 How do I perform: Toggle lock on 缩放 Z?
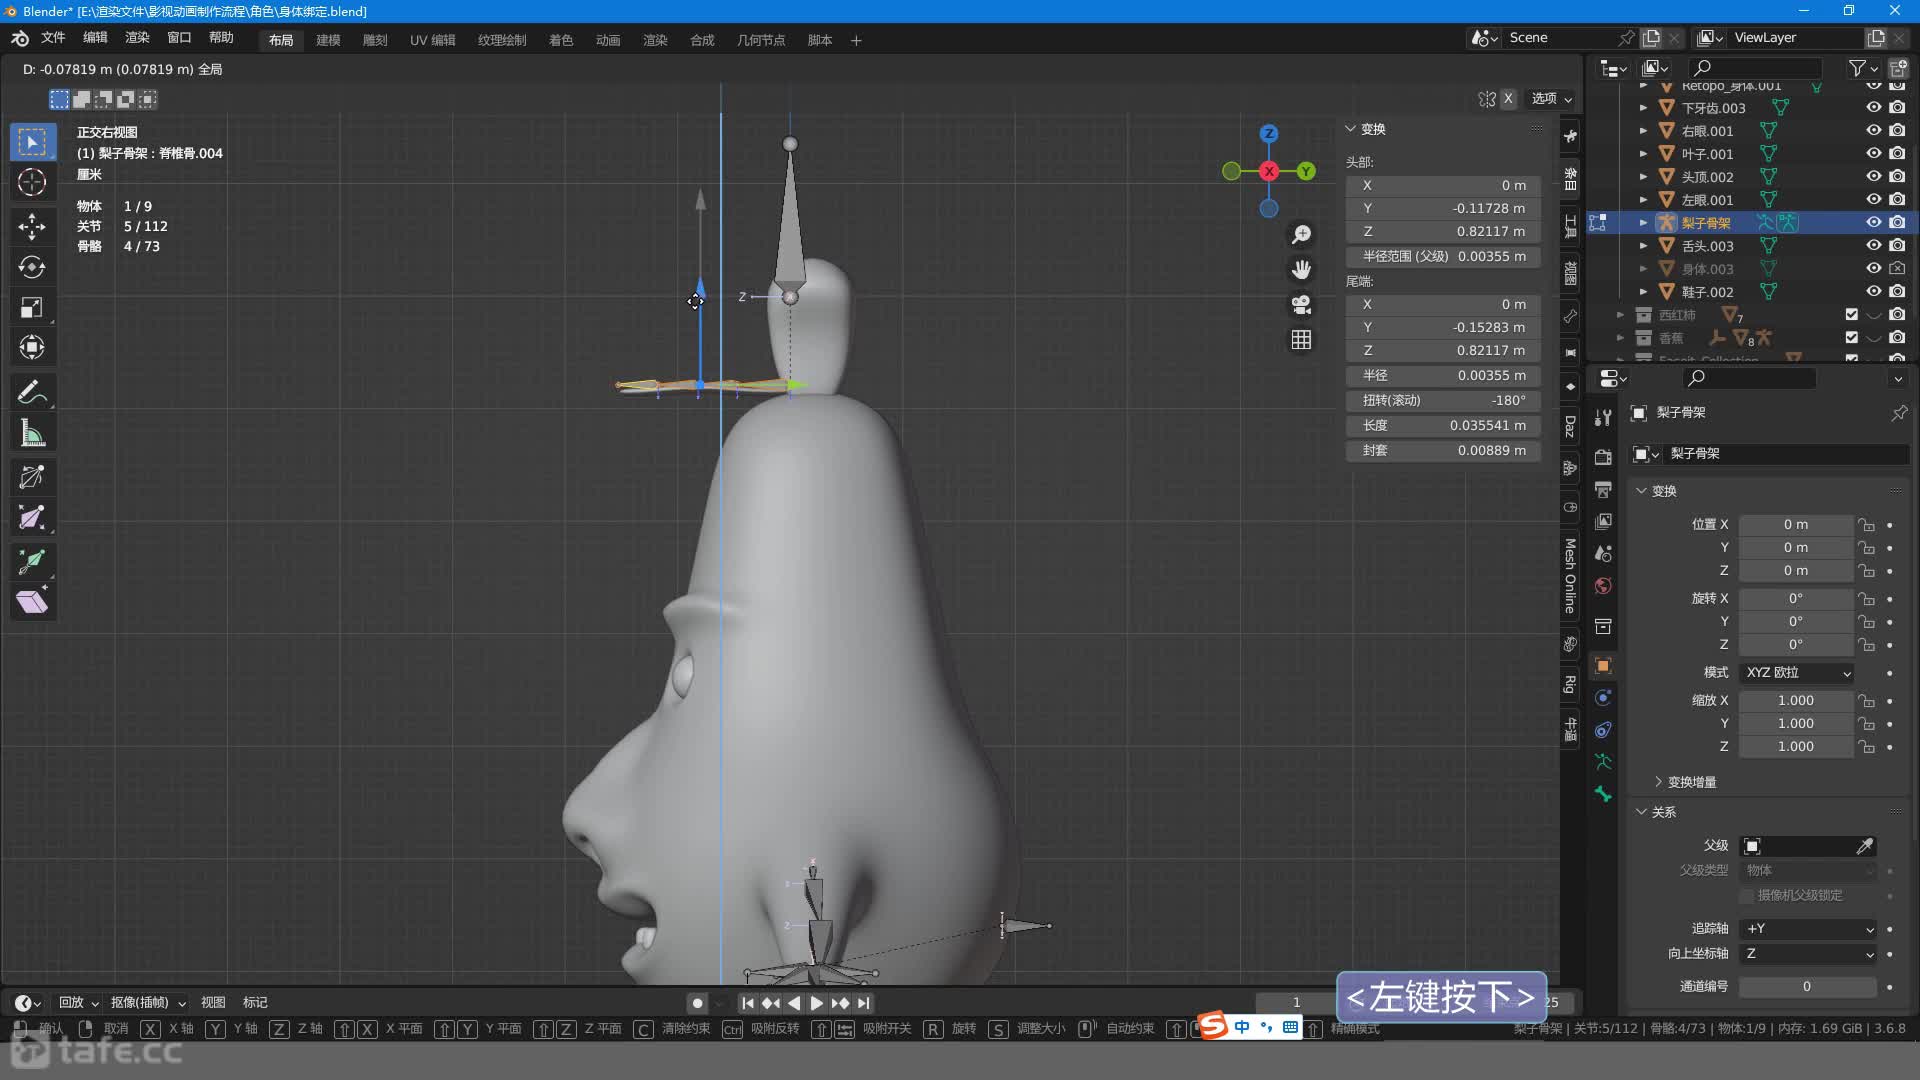(1866, 747)
